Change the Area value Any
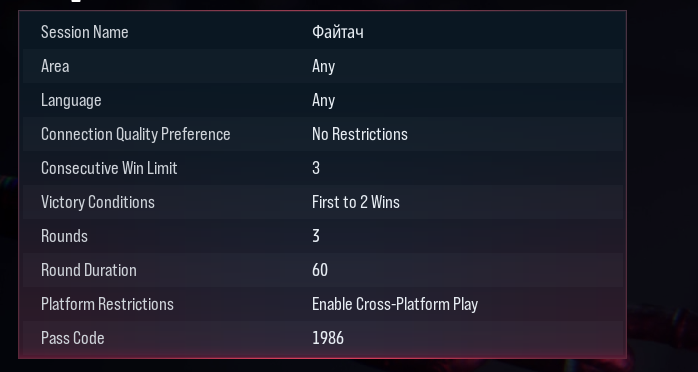Screen dimensions: 698x372 [323, 66]
